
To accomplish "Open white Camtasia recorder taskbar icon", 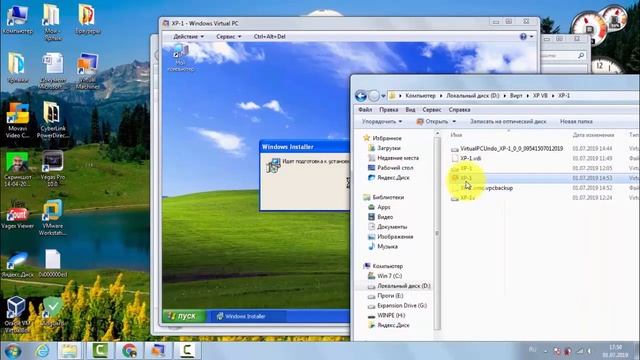I will 187,351.
